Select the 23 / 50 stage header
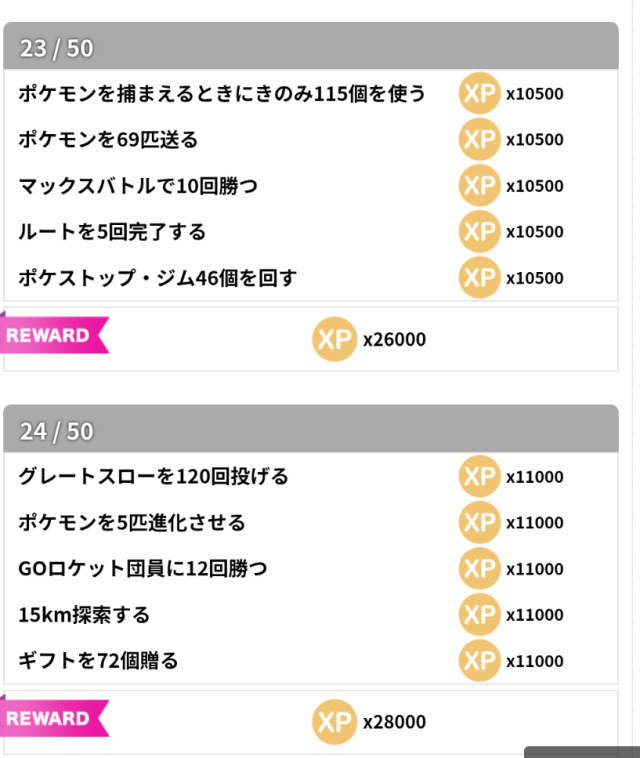The image size is (640, 758). (310, 48)
